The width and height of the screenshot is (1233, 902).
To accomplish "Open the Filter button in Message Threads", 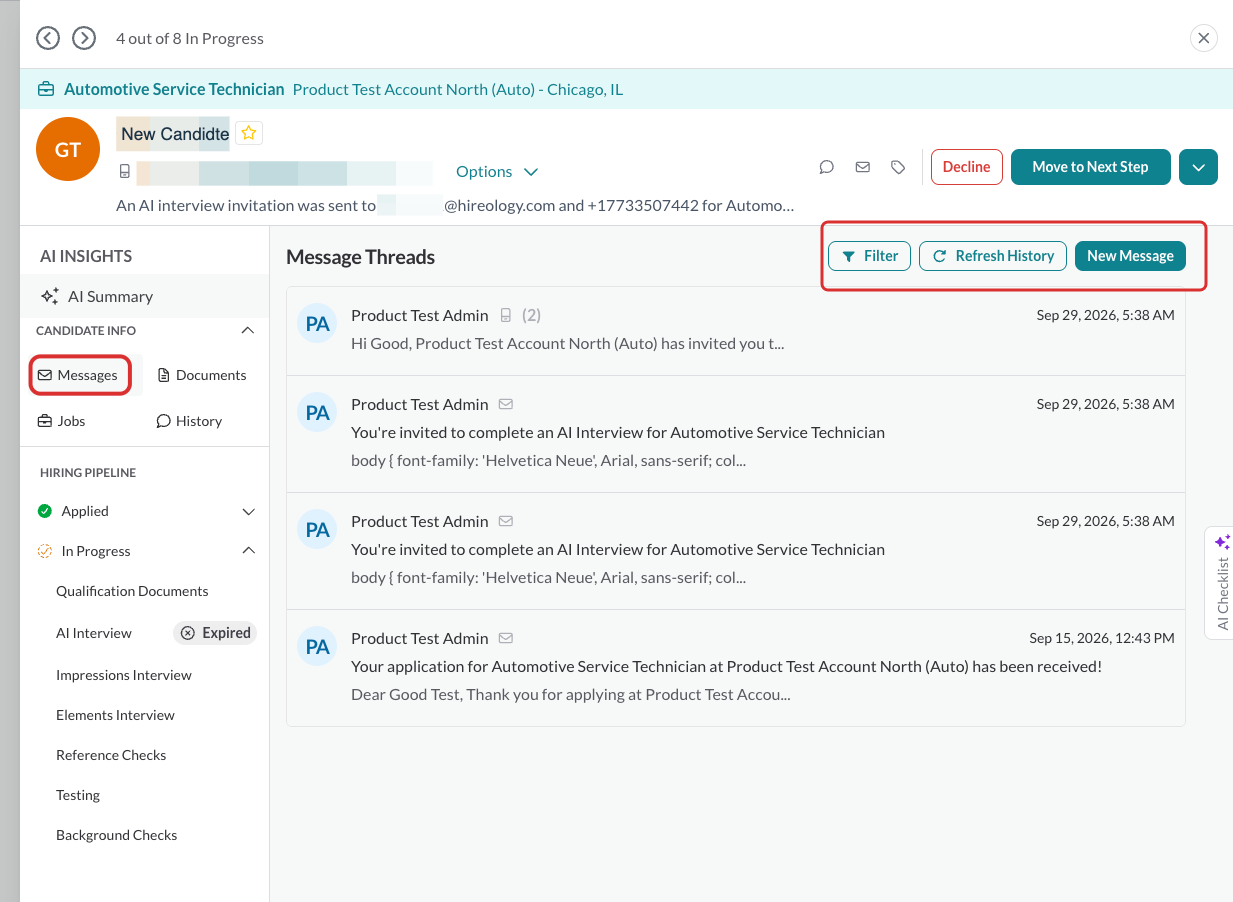I will point(870,256).
